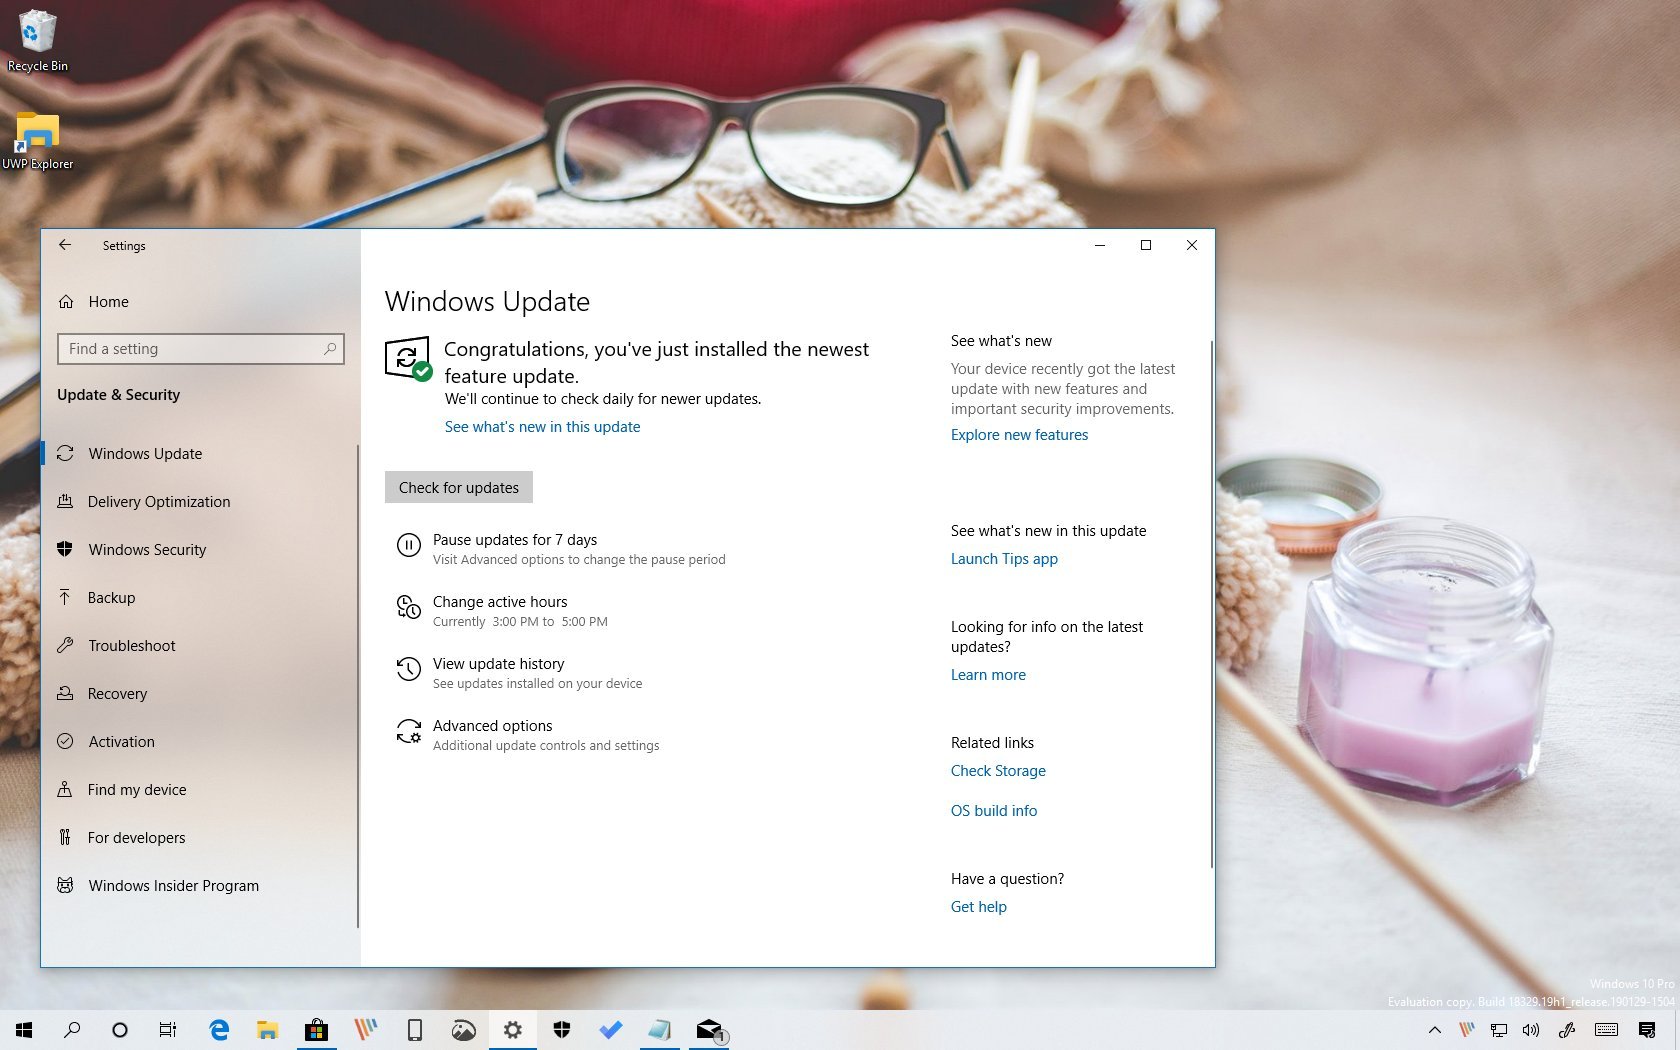Select the UWP Explorer desktop shortcut
Screen dimensions: 1680x1050
[x=37, y=141]
